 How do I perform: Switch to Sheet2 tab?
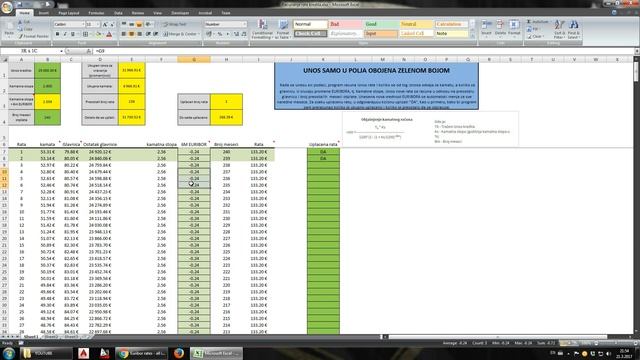[x=51, y=337]
